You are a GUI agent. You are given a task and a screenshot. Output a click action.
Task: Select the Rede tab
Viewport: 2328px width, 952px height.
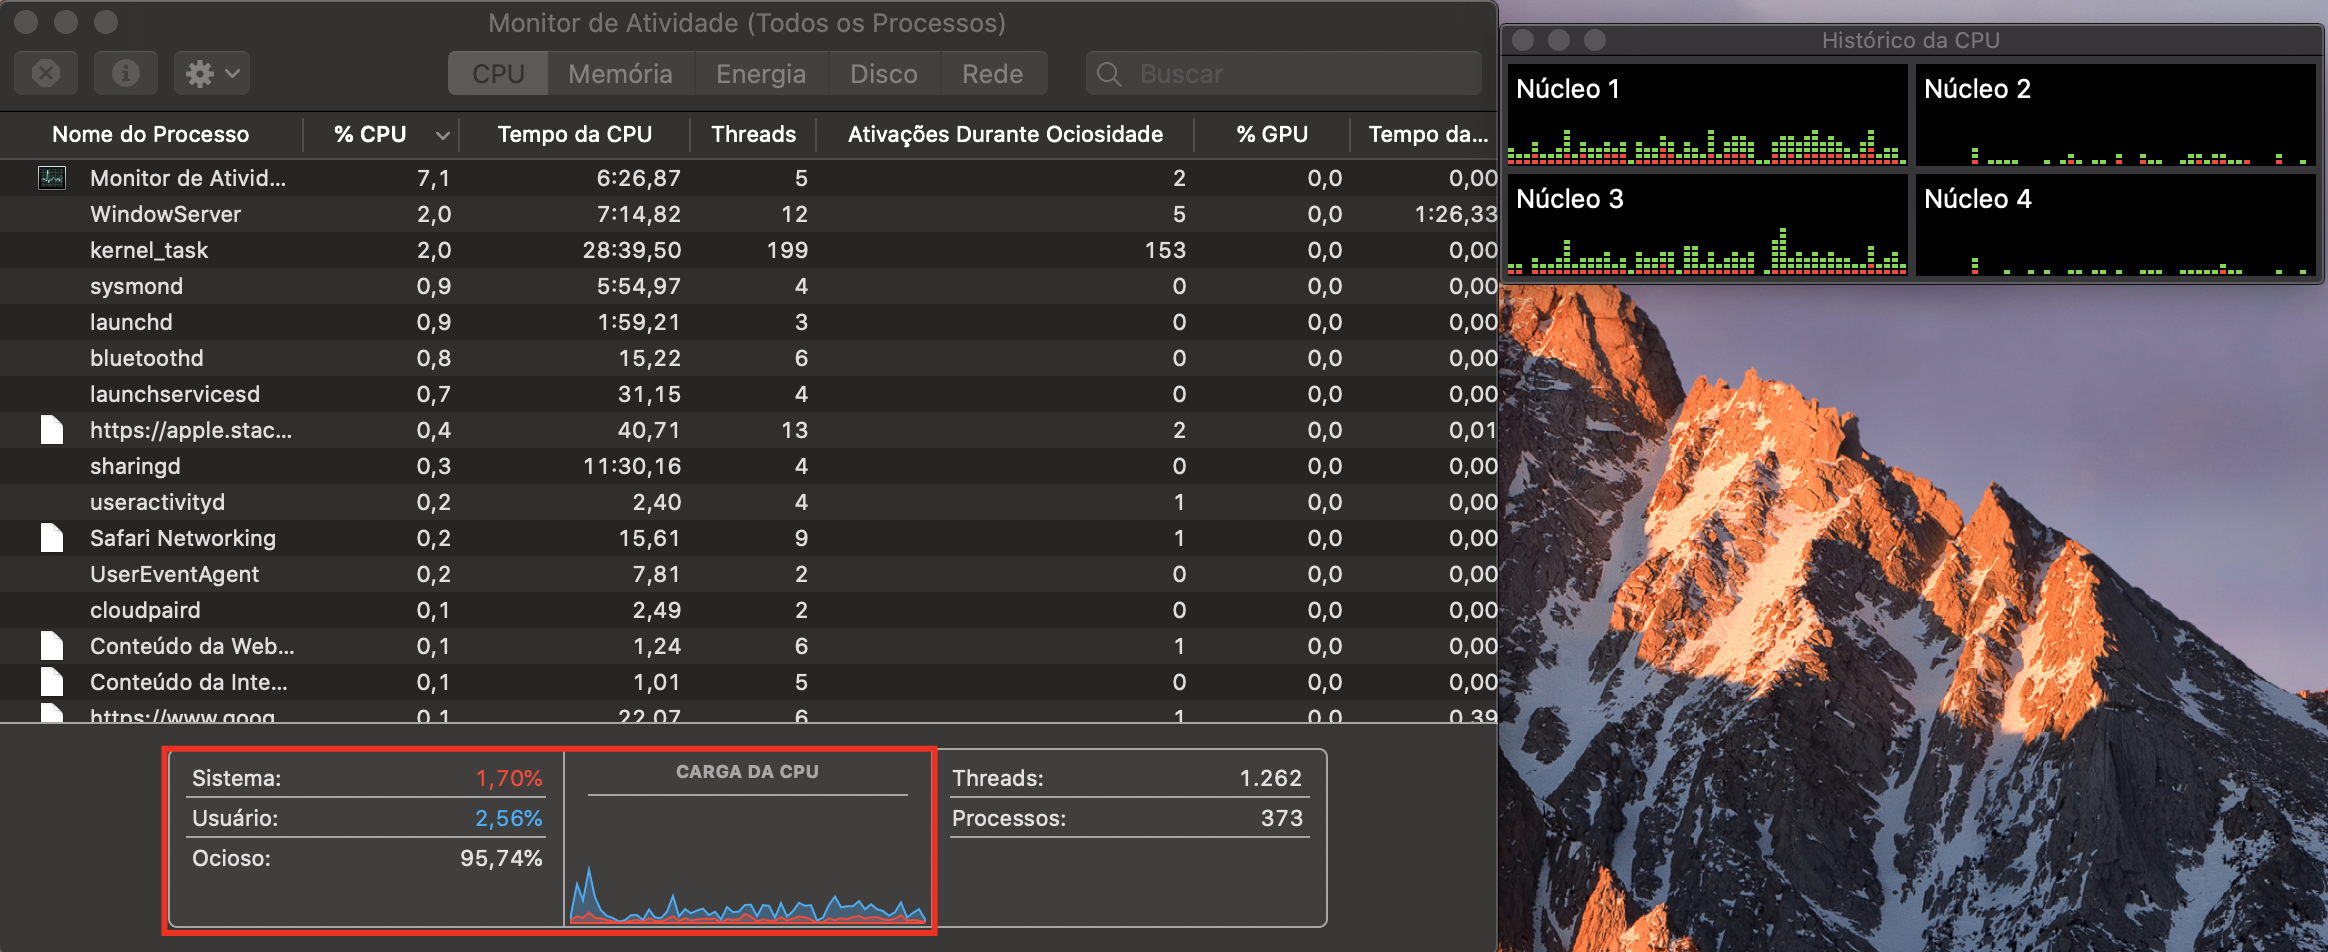992,74
